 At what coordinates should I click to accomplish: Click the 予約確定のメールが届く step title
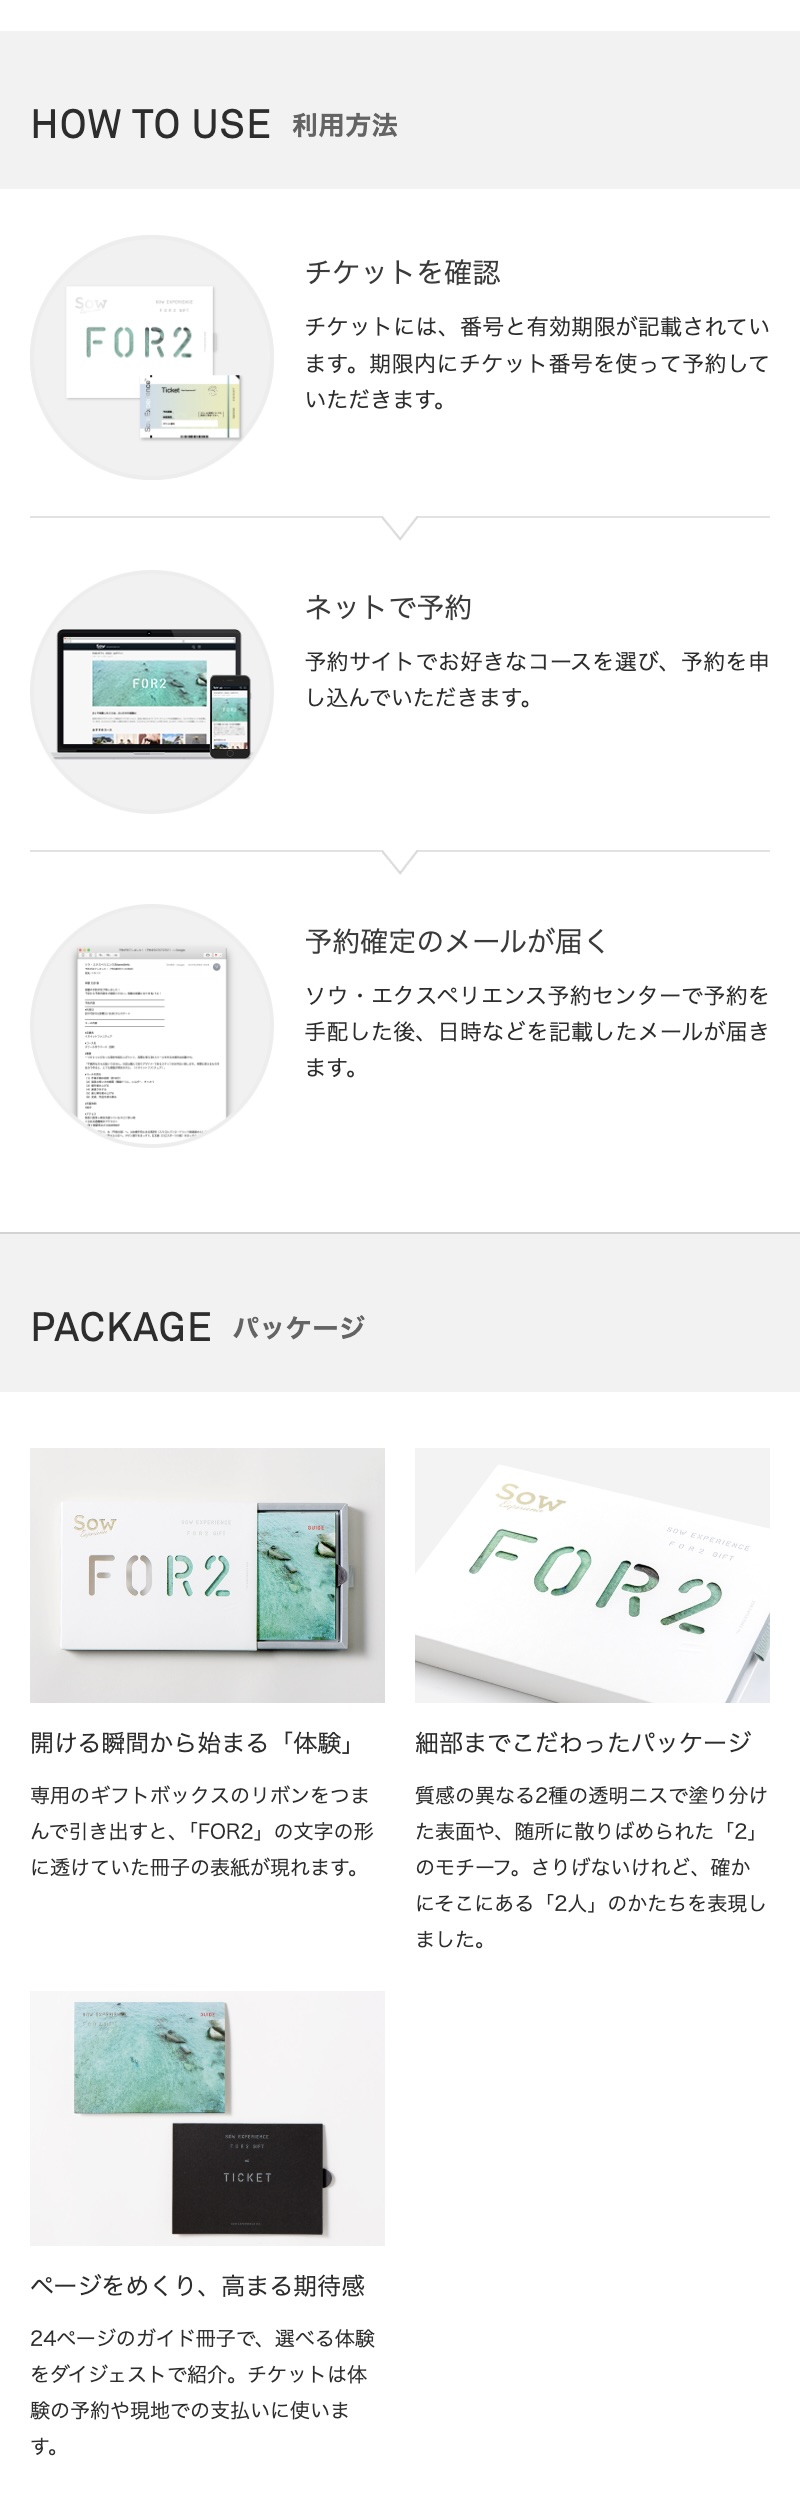click(457, 941)
